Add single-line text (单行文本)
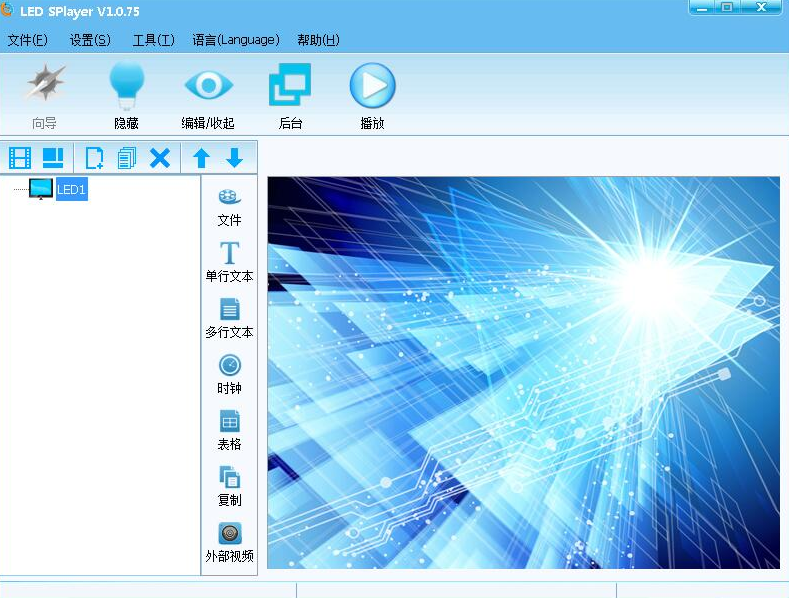 click(x=229, y=262)
